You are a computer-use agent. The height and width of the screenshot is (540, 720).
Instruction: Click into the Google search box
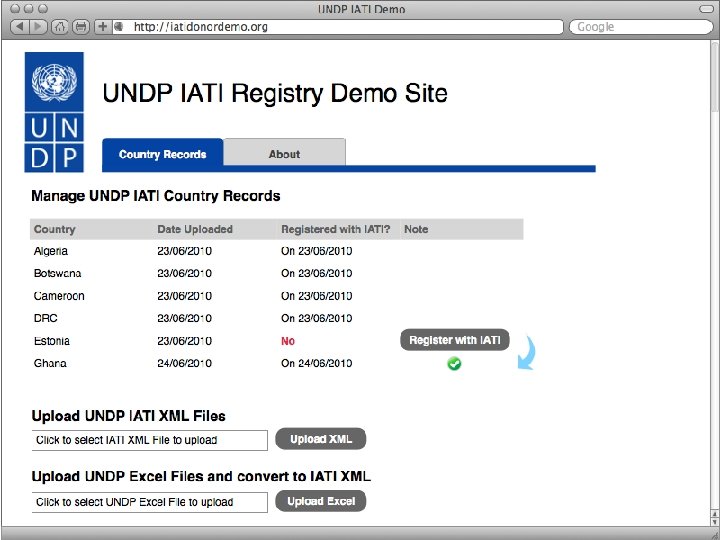click(641, 27)
